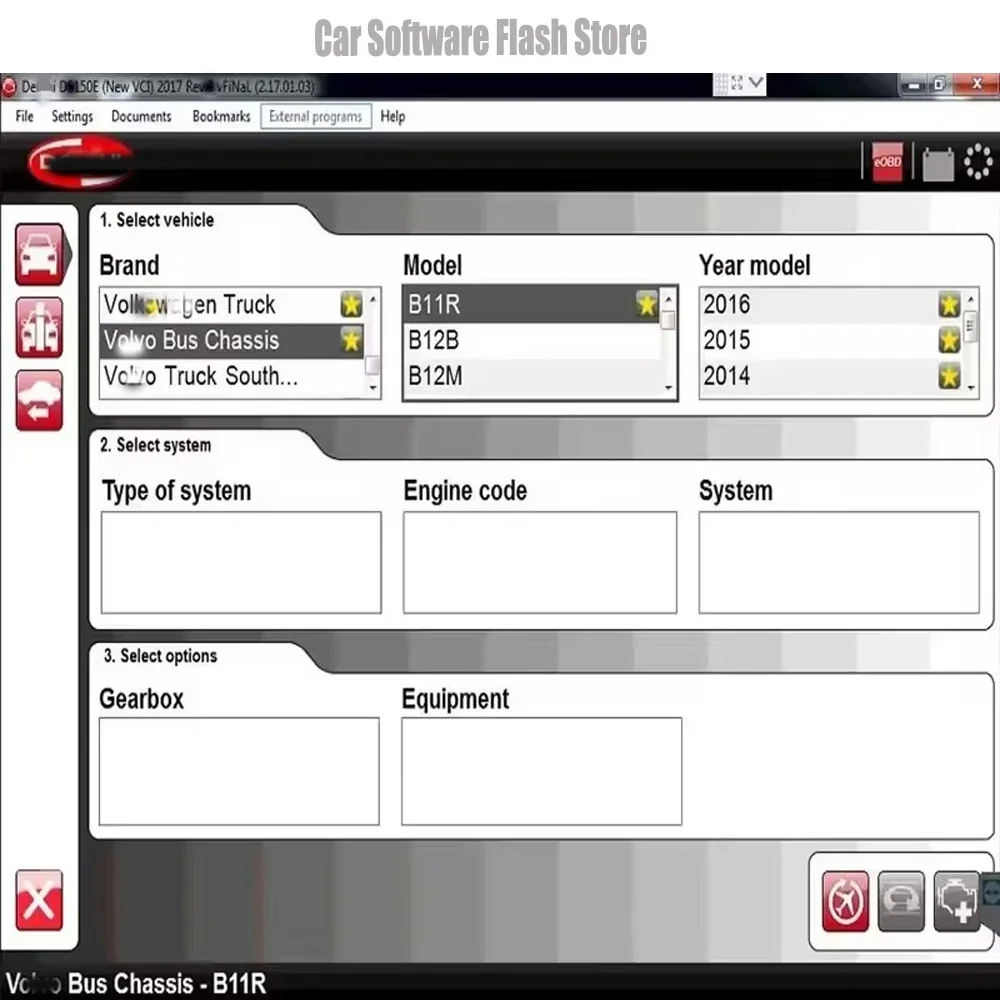Click the grey car scan icon
1000x1000 pixels.
(901, 901)
